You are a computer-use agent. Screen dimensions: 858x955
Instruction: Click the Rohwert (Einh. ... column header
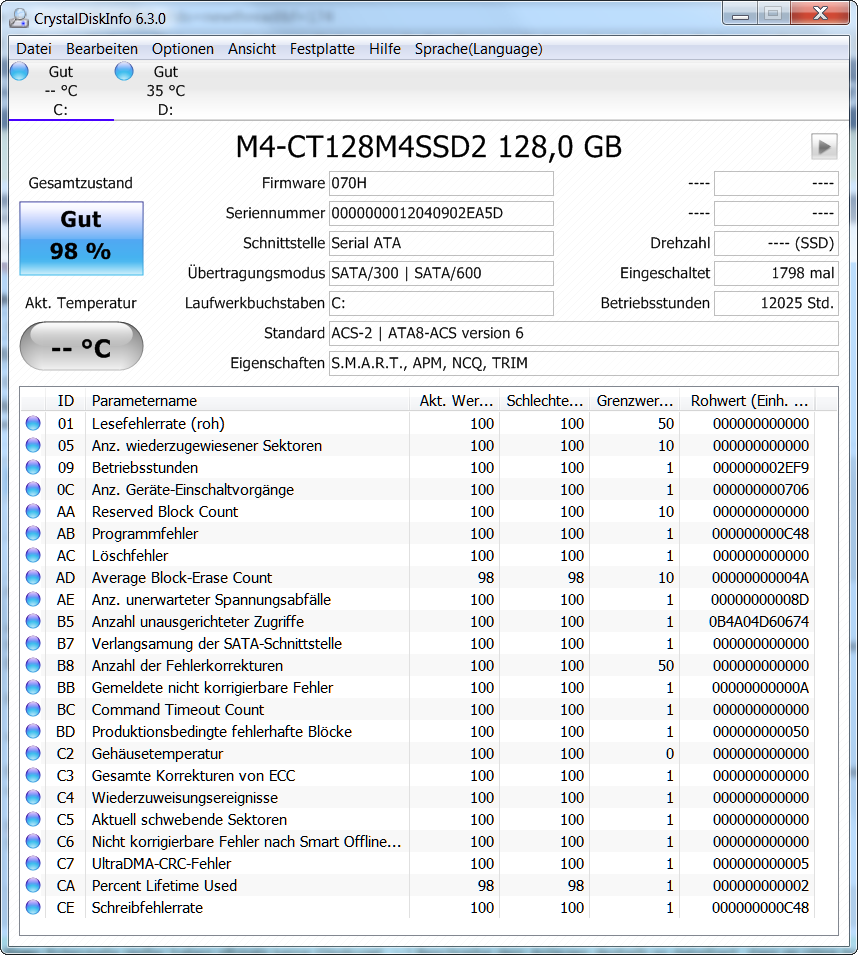(x=747, y=400)
